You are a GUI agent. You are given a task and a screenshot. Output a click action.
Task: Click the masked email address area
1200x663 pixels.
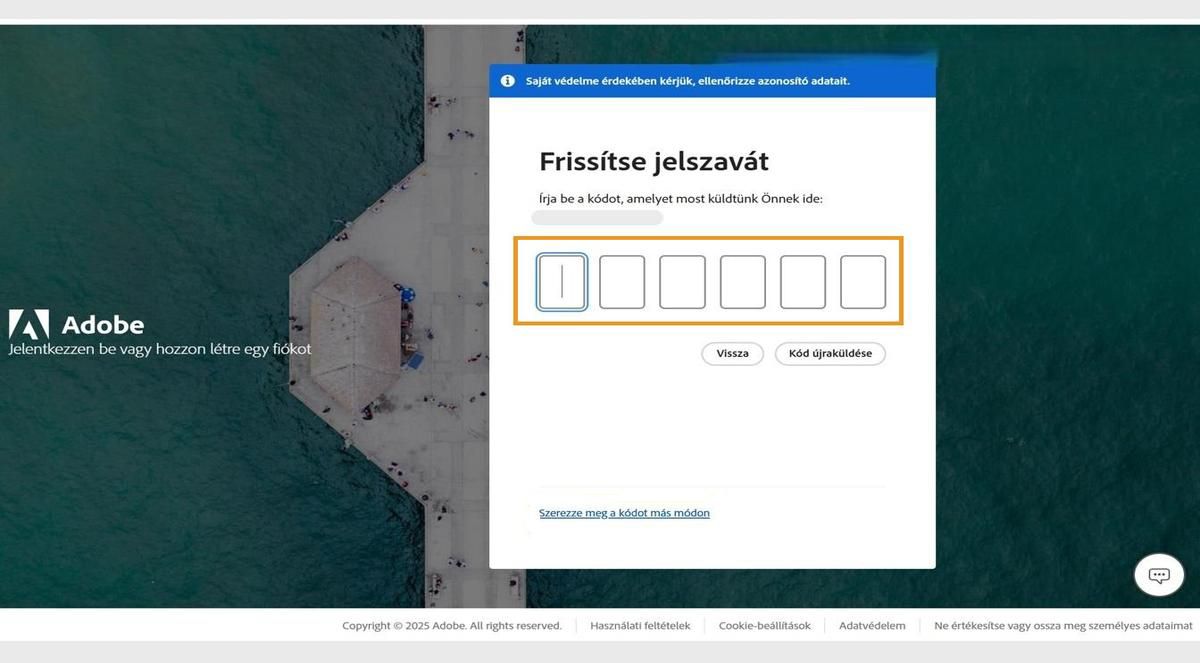(597, 216)
